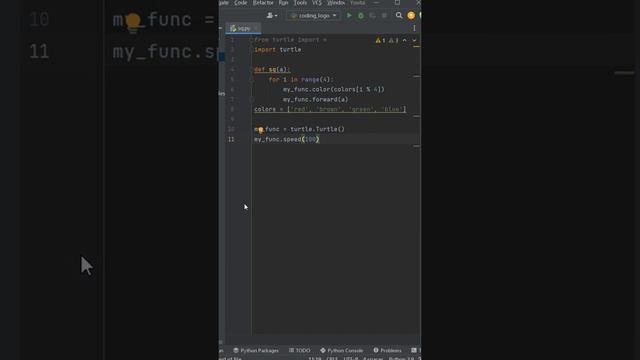The image size is (640, 360).
Task: Open editor tab options kebab menu
Action: click(414, 28)
